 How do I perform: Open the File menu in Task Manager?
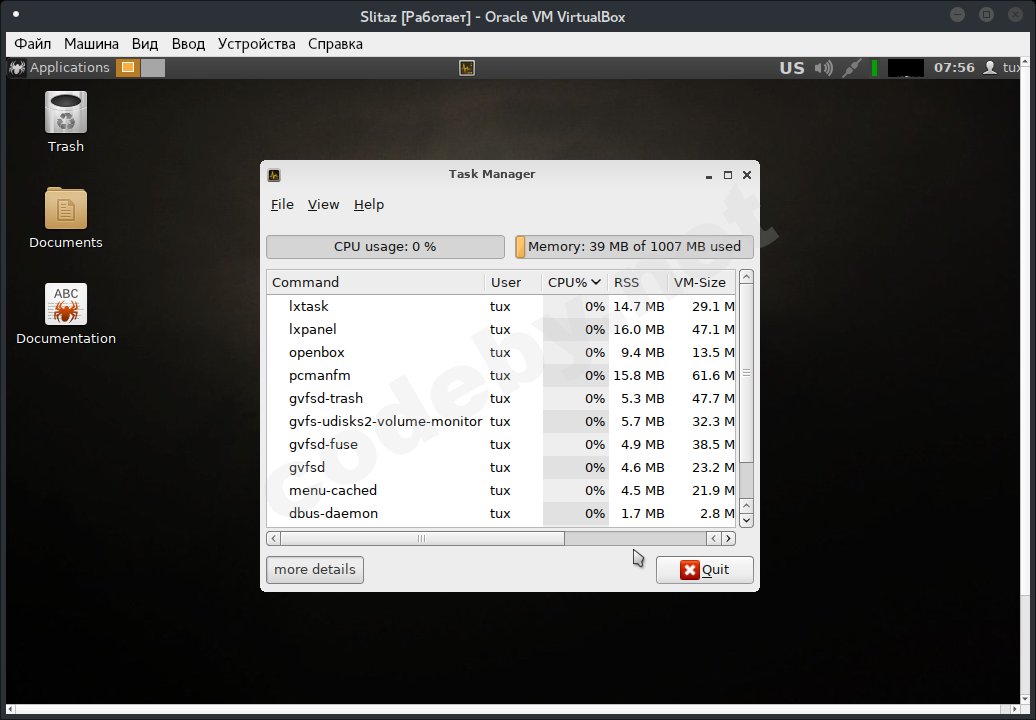[282, 205]
